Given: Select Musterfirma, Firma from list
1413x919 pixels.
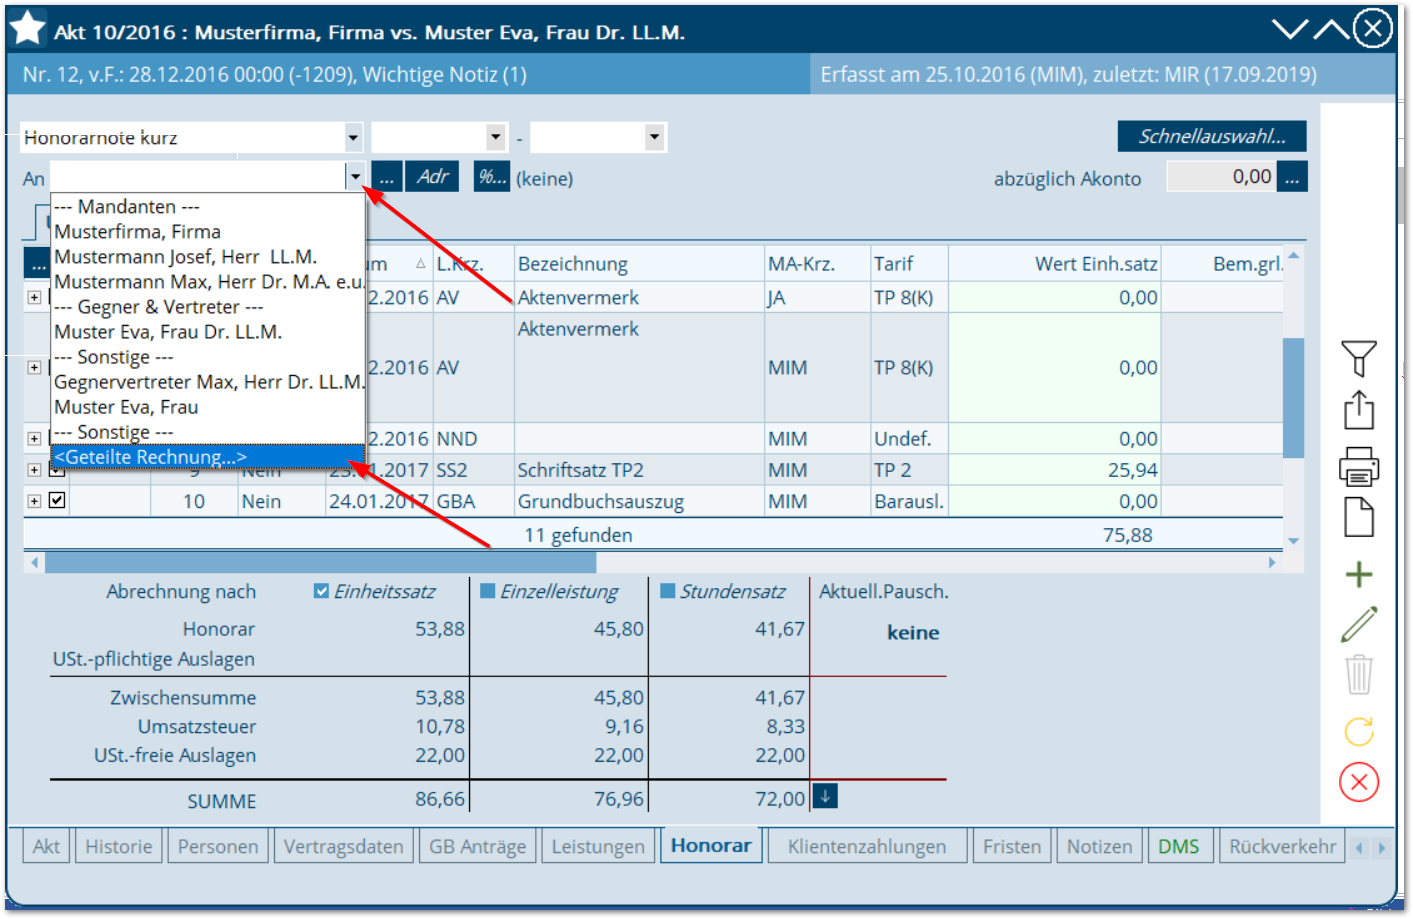Looking at the screenshot, I should pos(208,231).
